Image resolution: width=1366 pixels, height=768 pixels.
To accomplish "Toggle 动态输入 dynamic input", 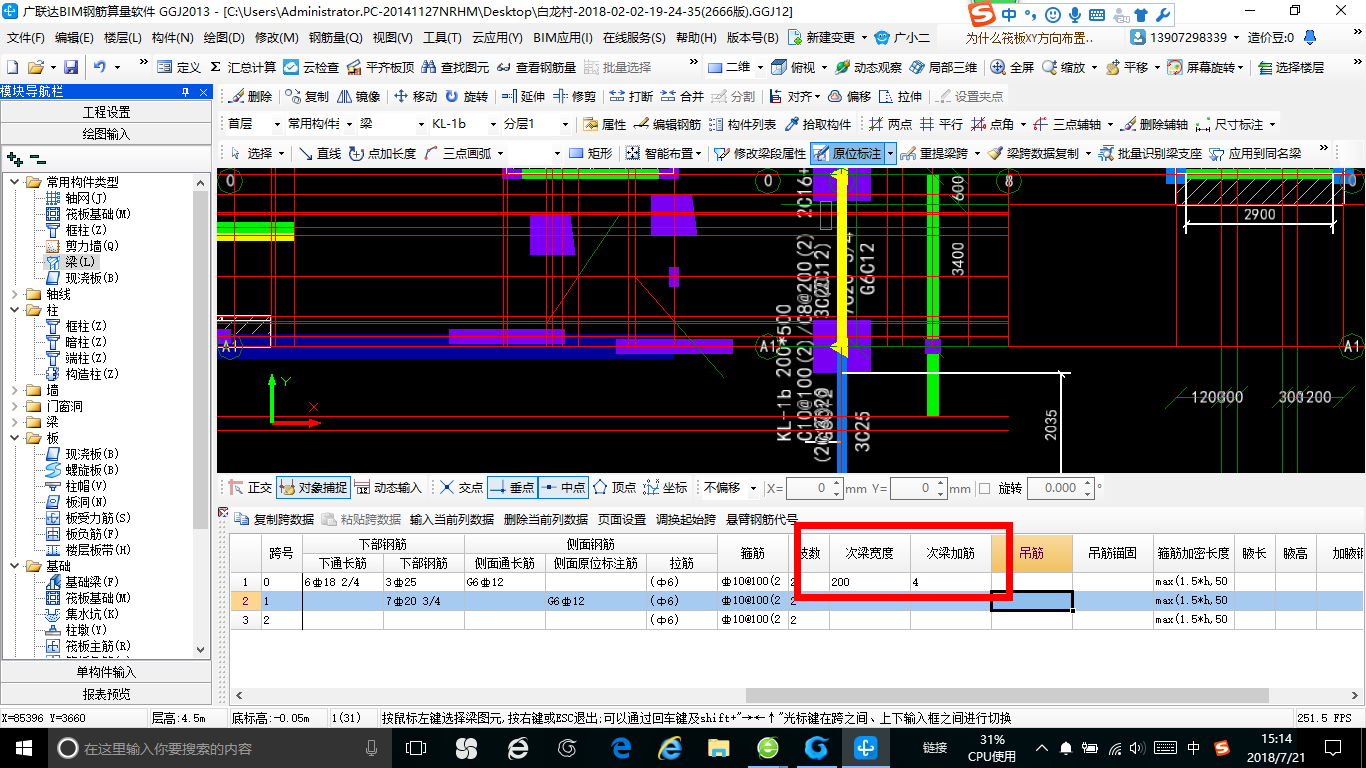I will pyautogui.click(x=388, y=487).
